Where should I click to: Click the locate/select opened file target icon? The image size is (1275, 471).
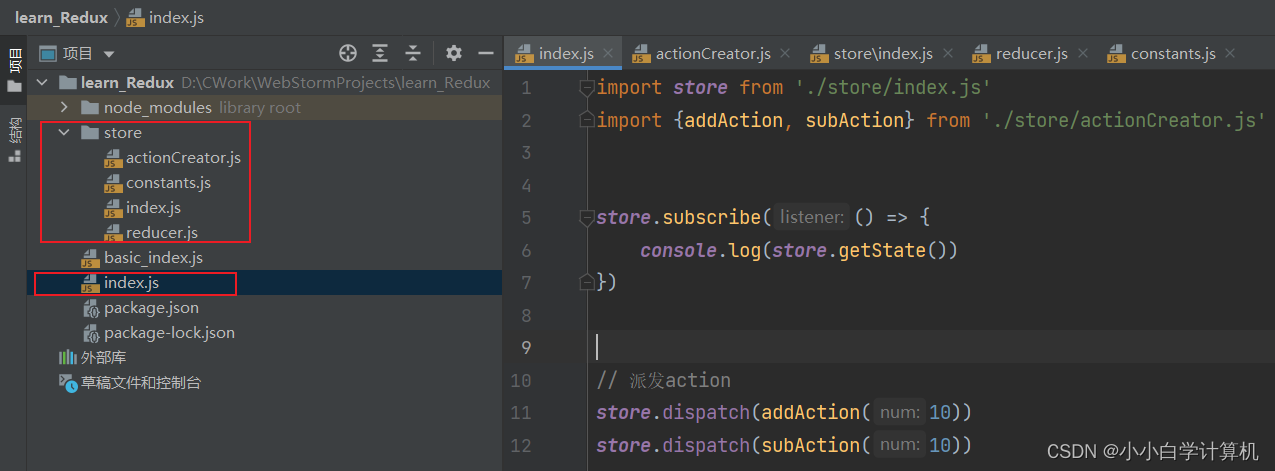click(348, 53)
